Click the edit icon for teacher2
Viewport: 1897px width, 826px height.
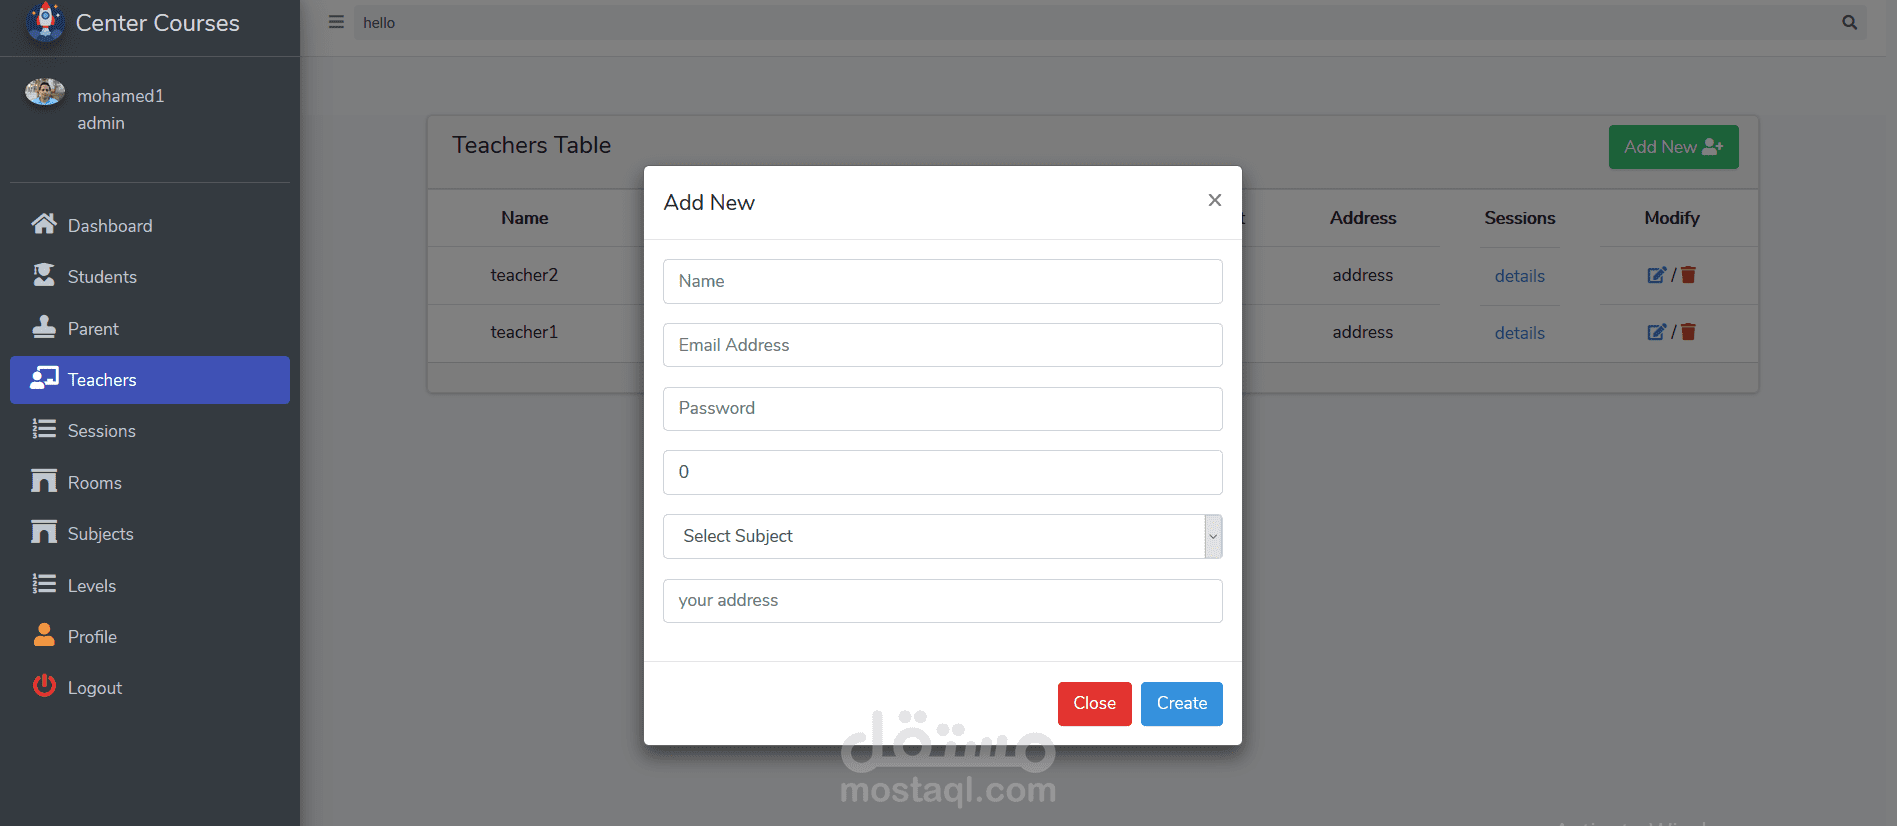tap(1656, 275)
